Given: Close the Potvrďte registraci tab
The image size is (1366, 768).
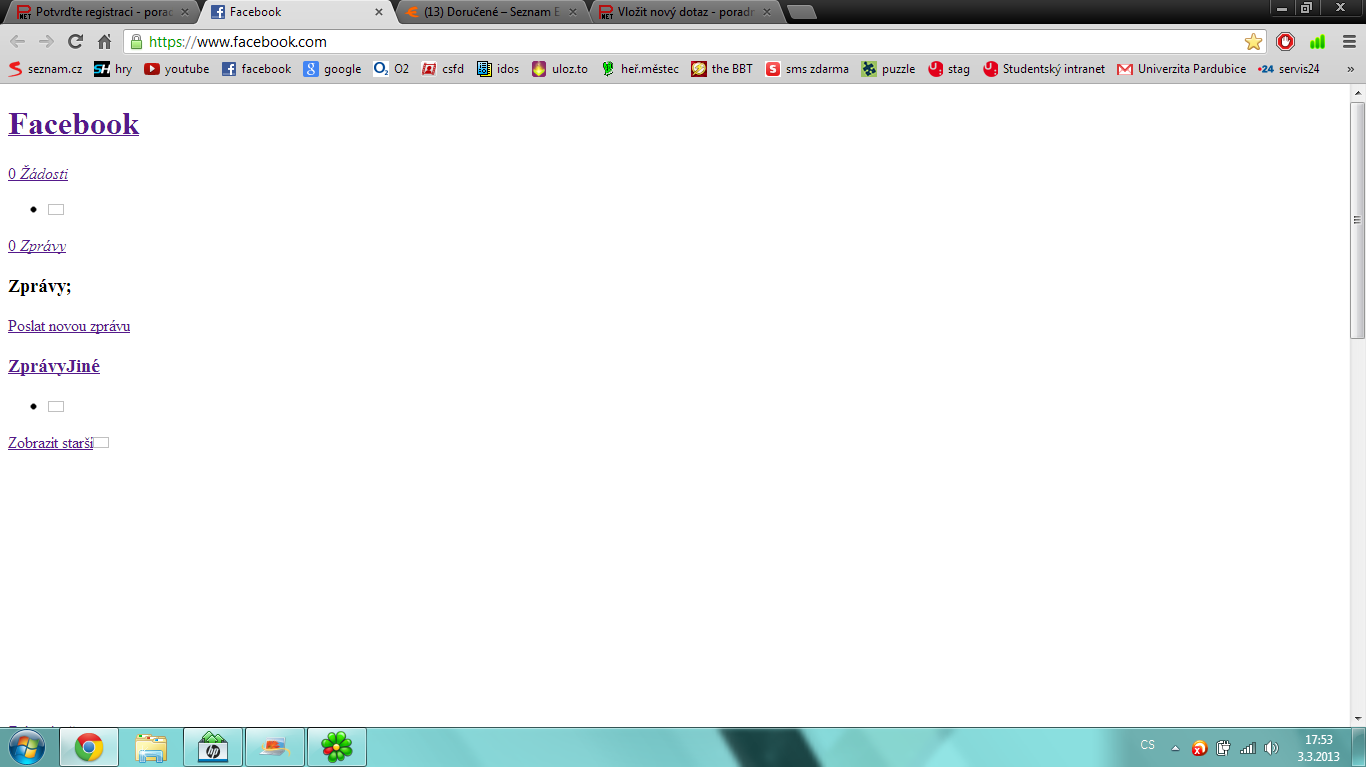Looking at the screenshot, I should click(x=184, y=12).
